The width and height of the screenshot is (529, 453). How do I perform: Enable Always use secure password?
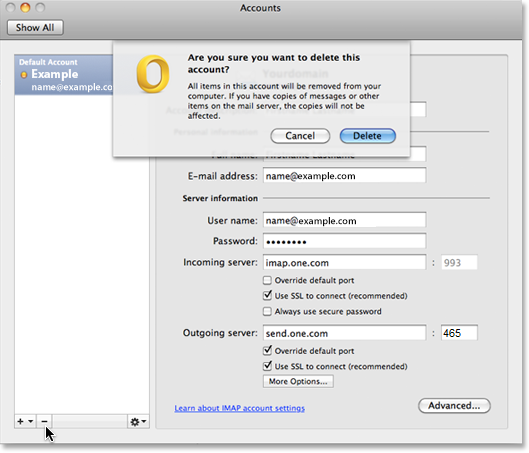[267, 311]
